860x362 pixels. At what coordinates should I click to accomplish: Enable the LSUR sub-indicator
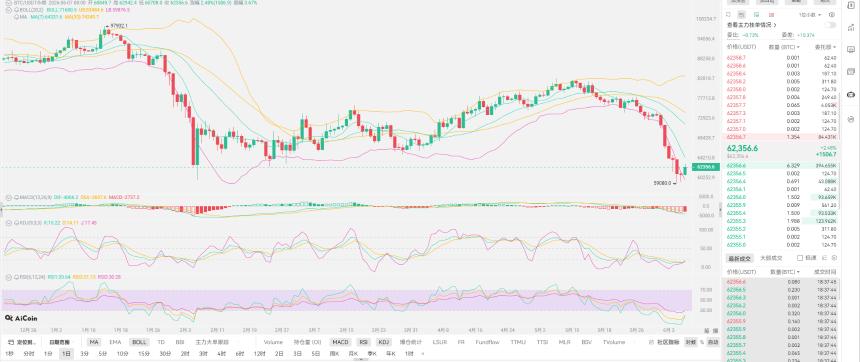[x=440, y=342]
